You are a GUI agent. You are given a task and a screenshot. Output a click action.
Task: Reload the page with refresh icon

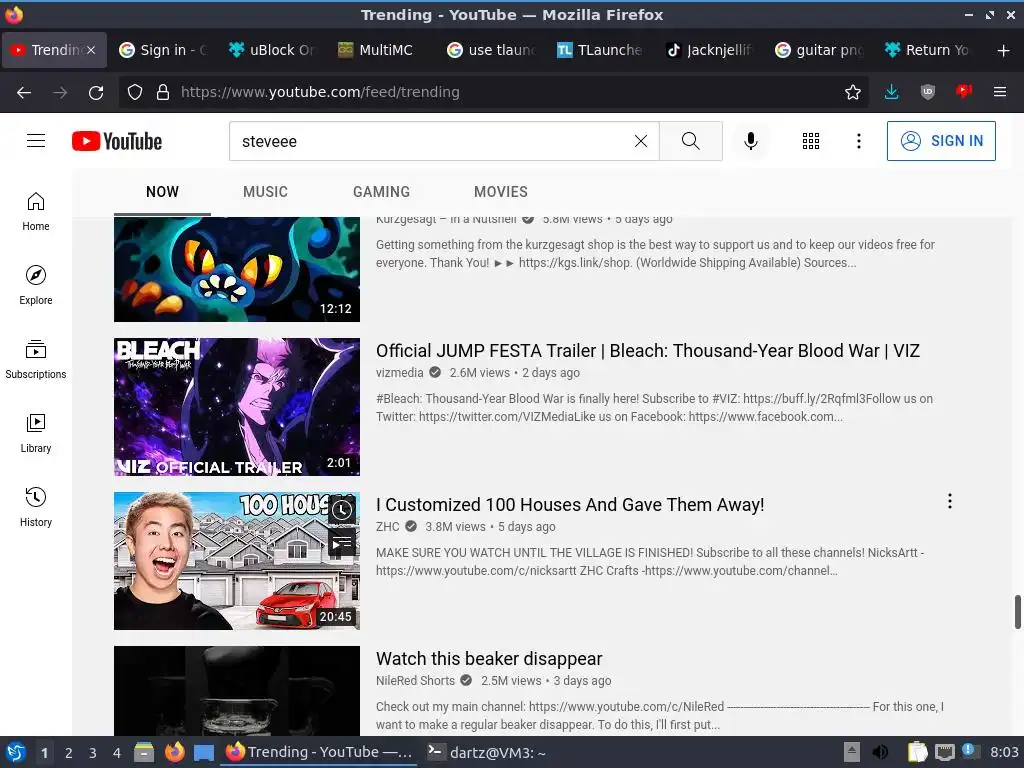tap(96, 92)
